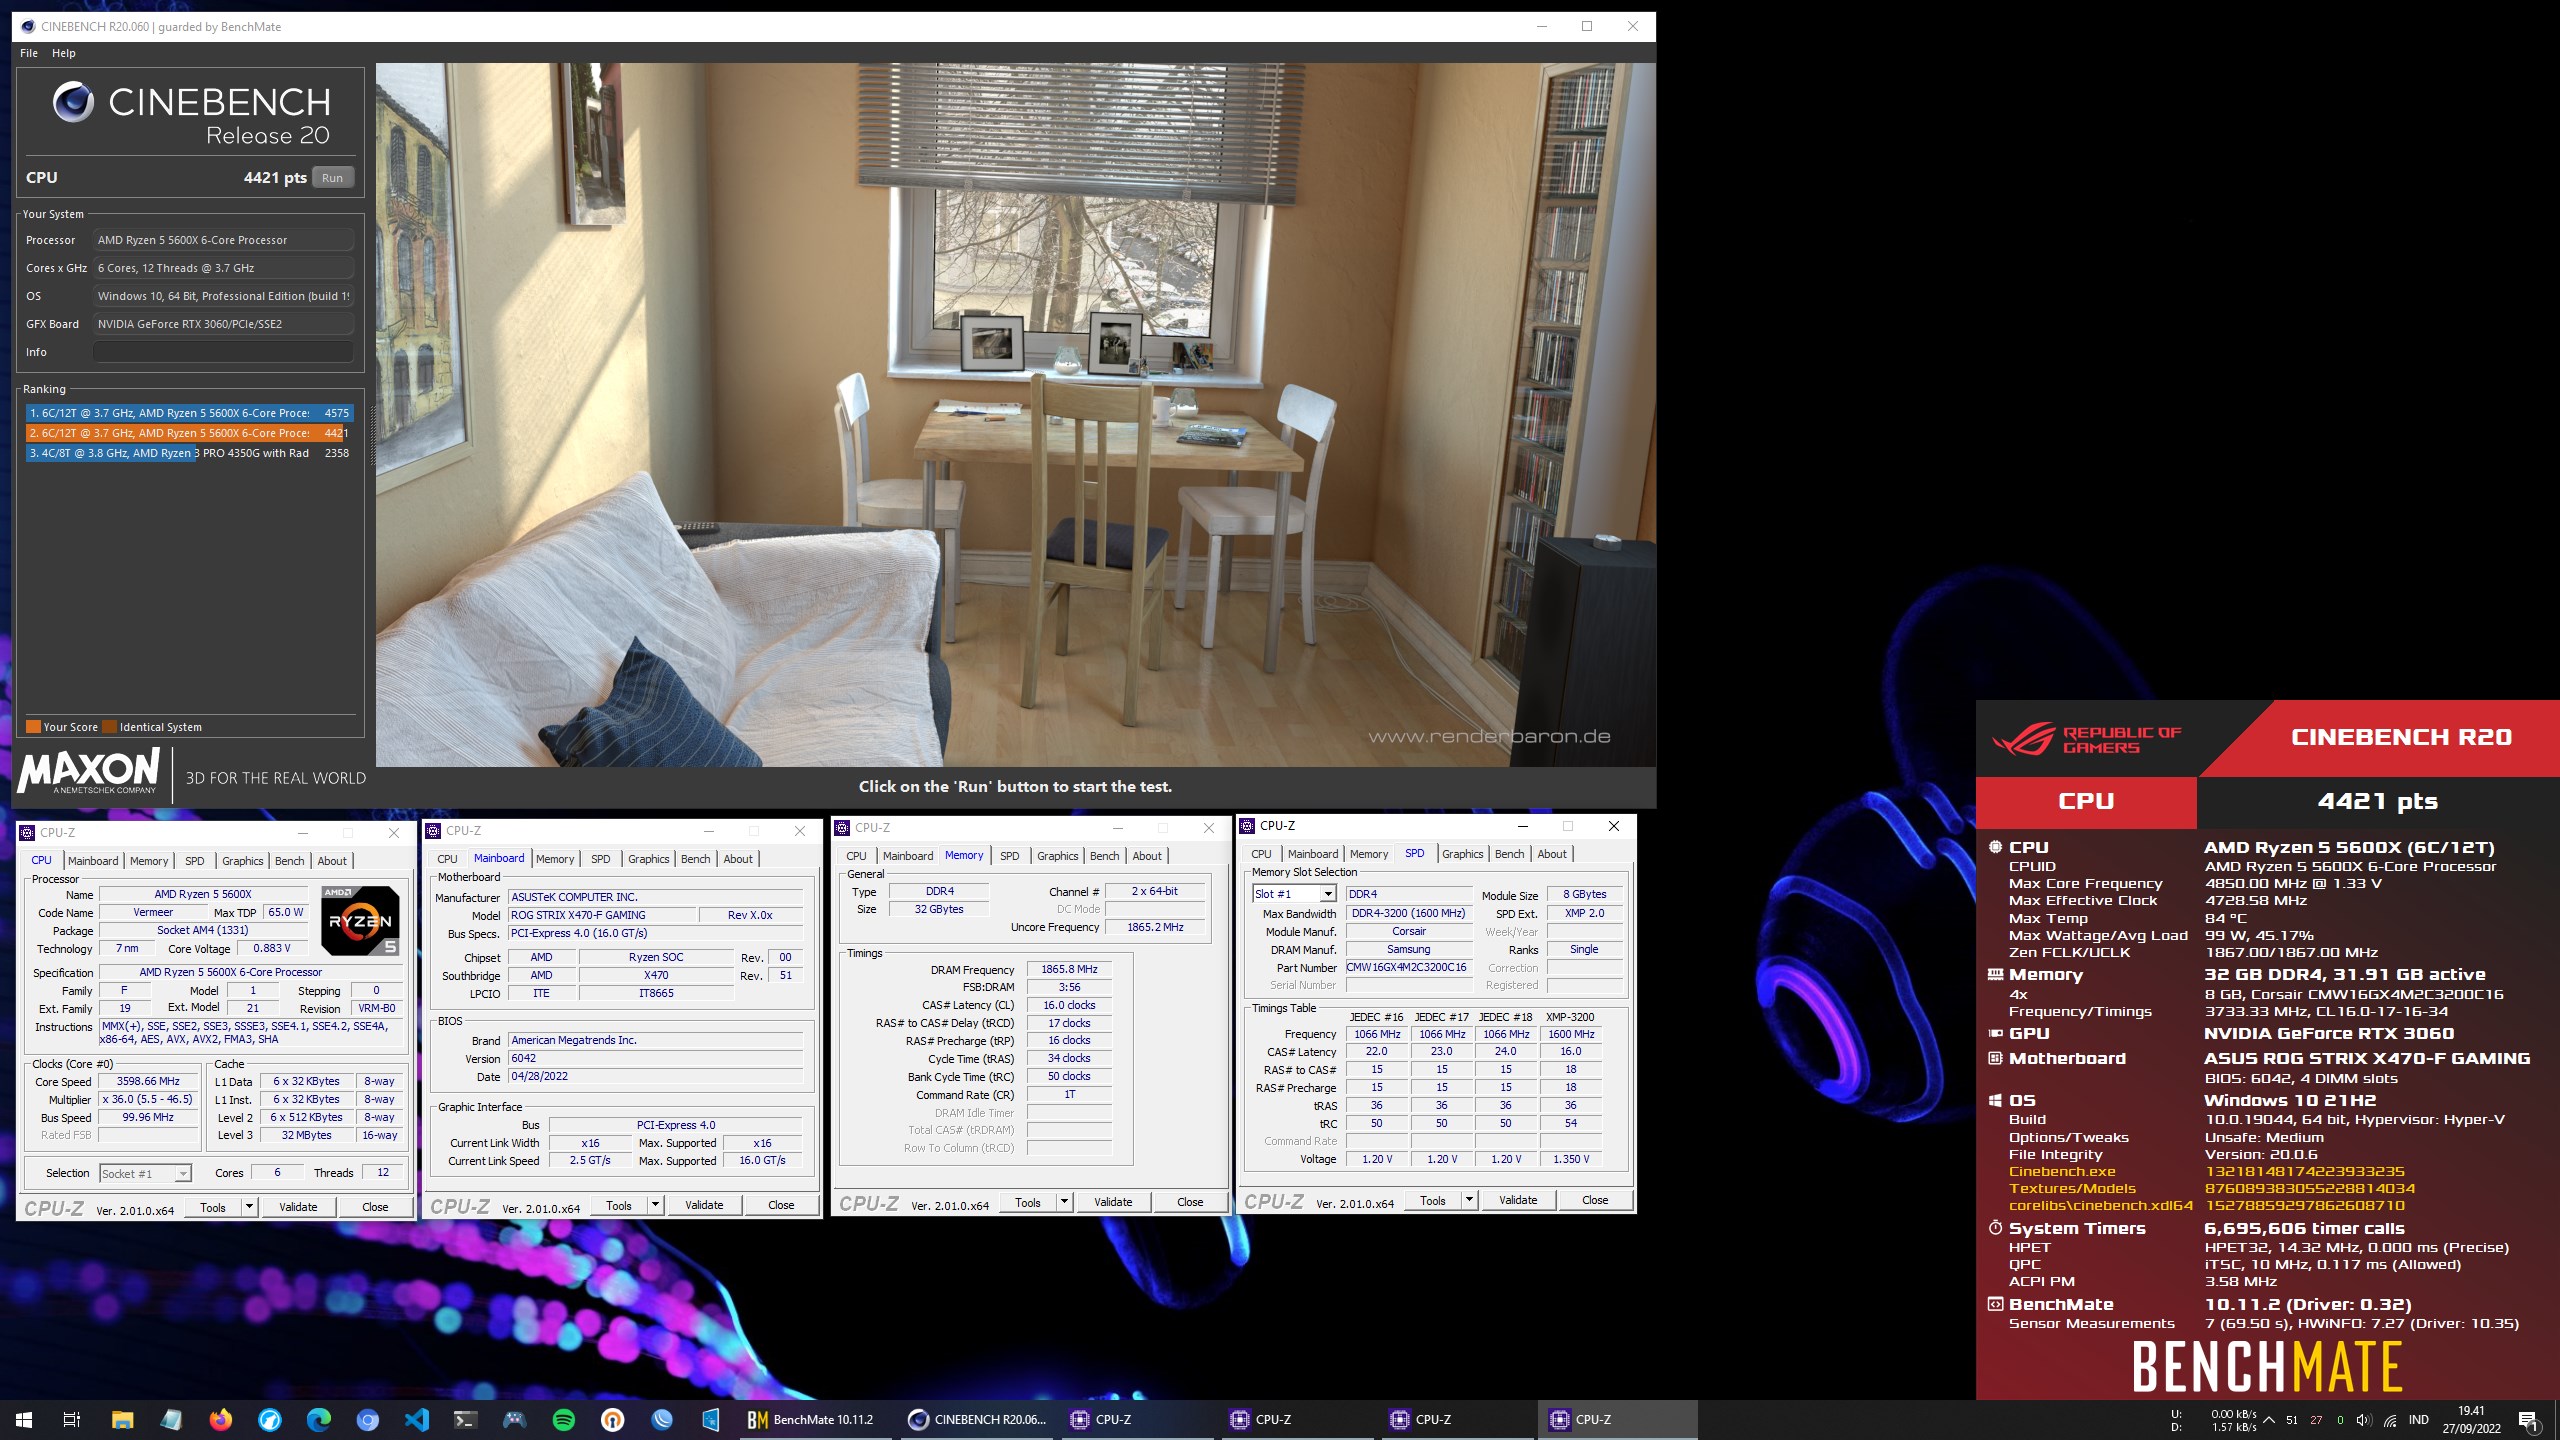Open the clock showing 19.41
This screenshot has width=2560, height=1440.
tap(2471, 1420)
